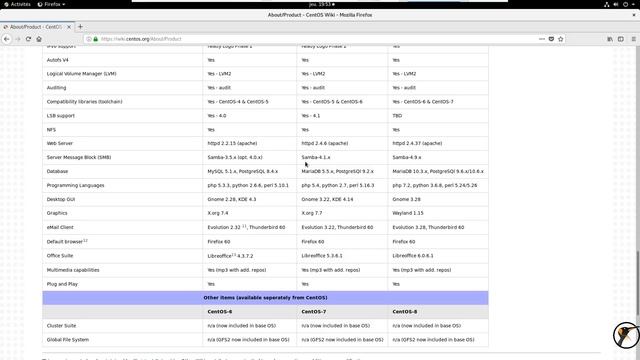Click 'TBD' in LSB support row
Viewport: 640px width, 360px height.
397,116
